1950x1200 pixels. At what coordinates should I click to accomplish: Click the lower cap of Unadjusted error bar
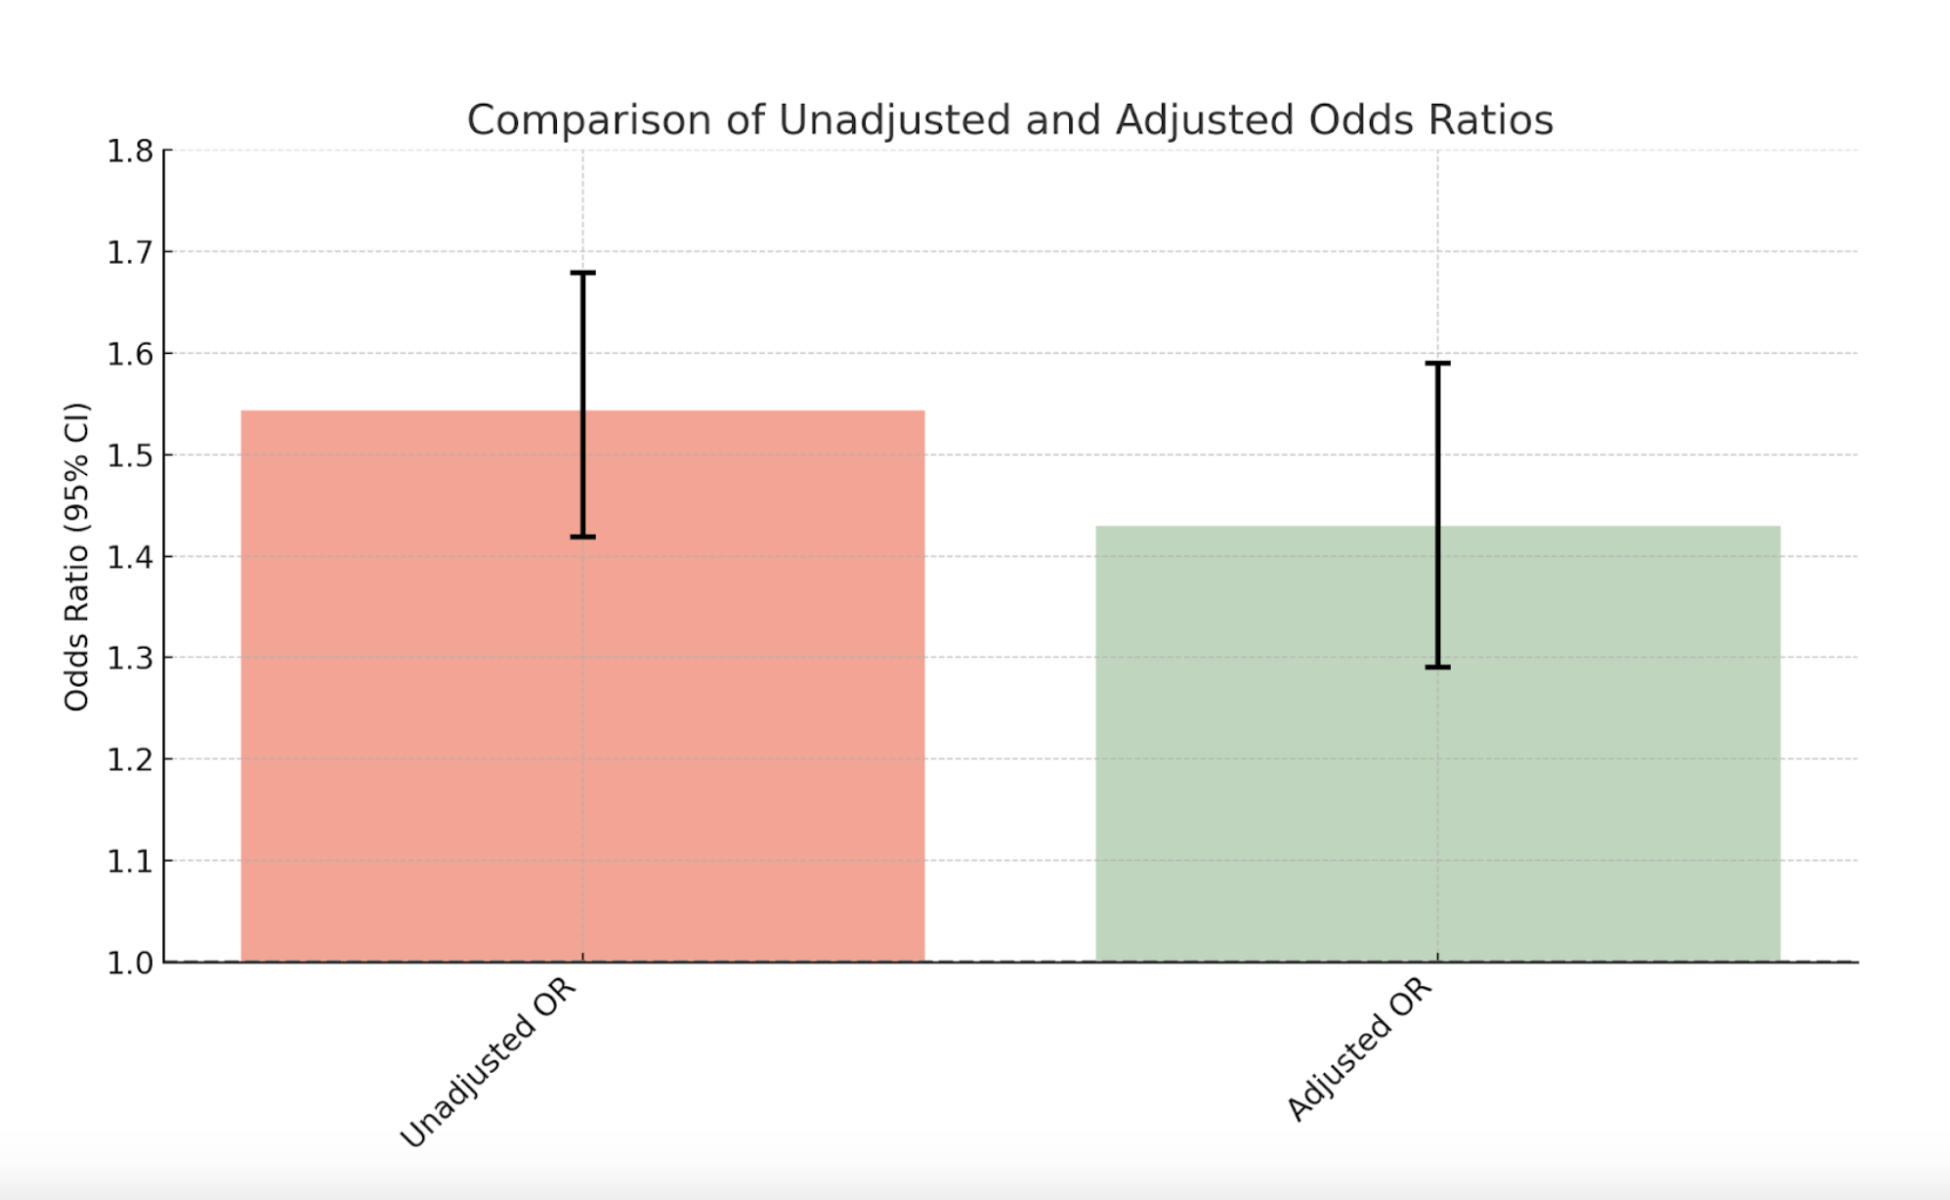pyautogui.click(x=583, y=537)
